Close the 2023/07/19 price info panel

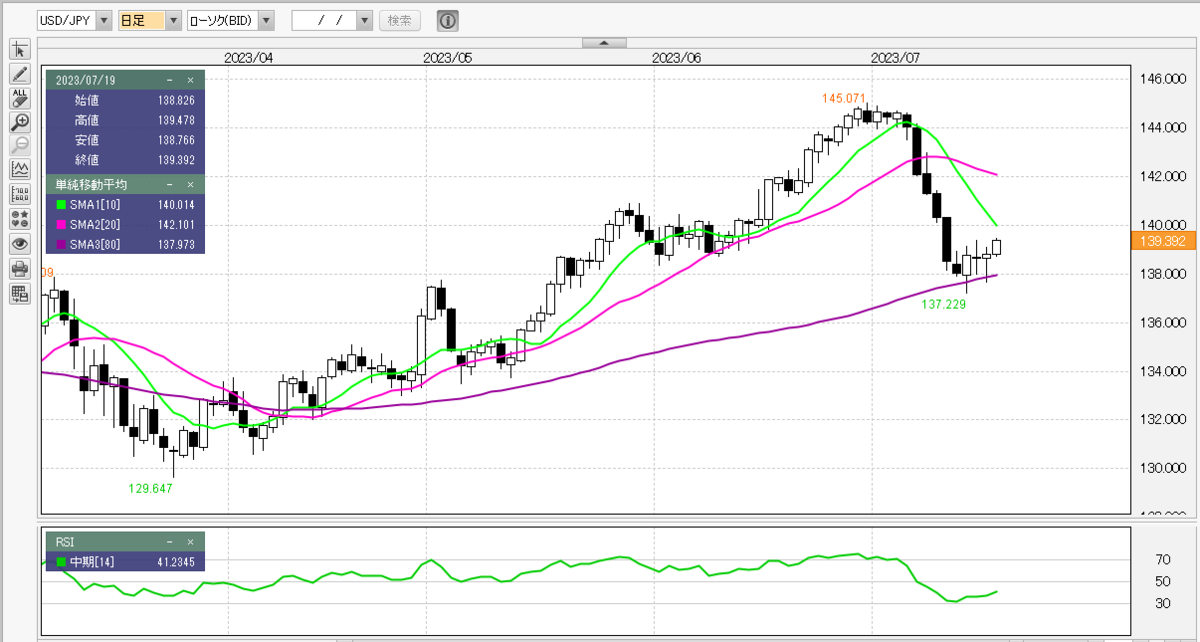tap(190, 79)
